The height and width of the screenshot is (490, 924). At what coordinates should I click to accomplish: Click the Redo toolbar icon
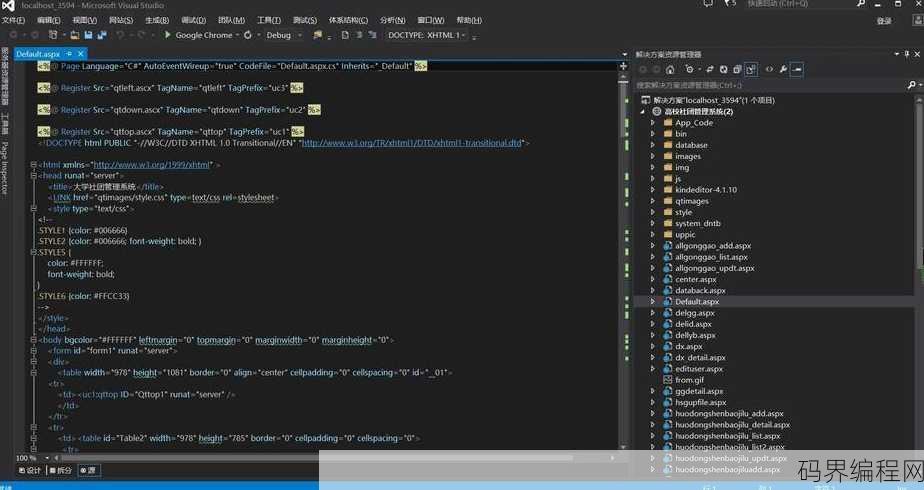tap(141, 35)
